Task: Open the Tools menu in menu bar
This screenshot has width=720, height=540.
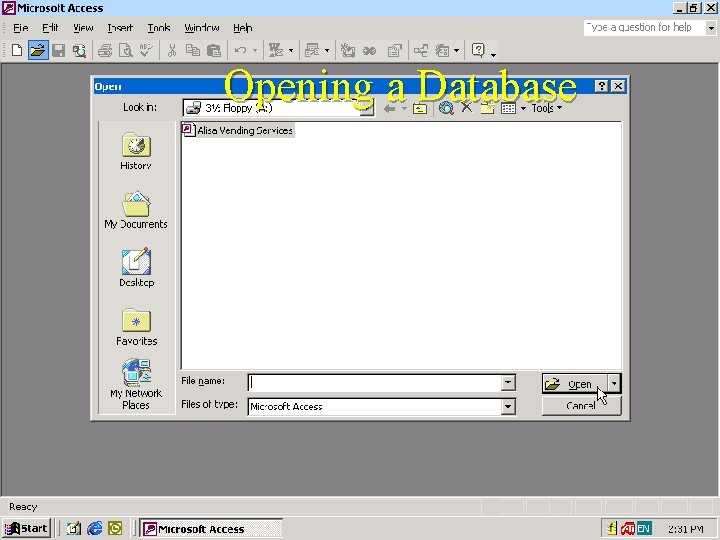Action: point(159,28)
